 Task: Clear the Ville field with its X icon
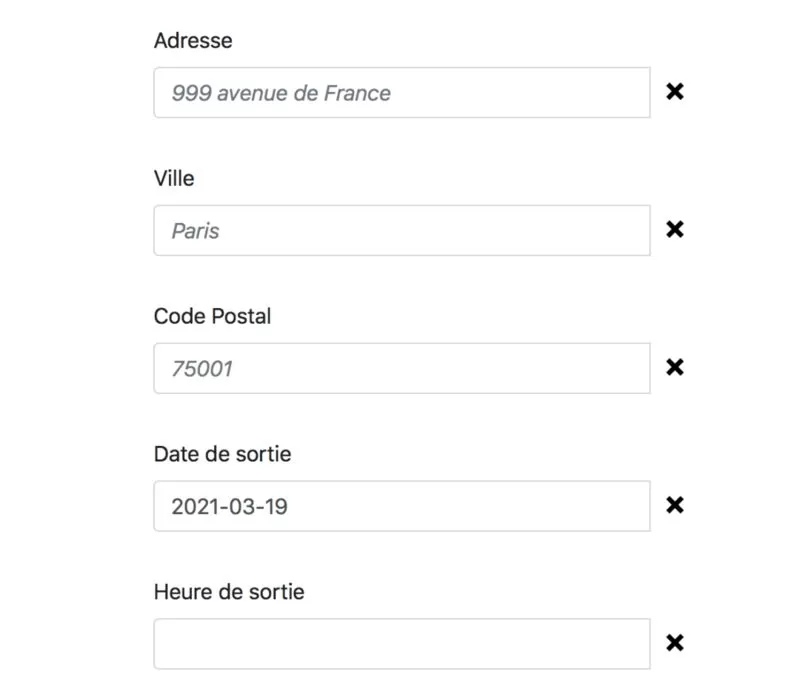point(674,230)
